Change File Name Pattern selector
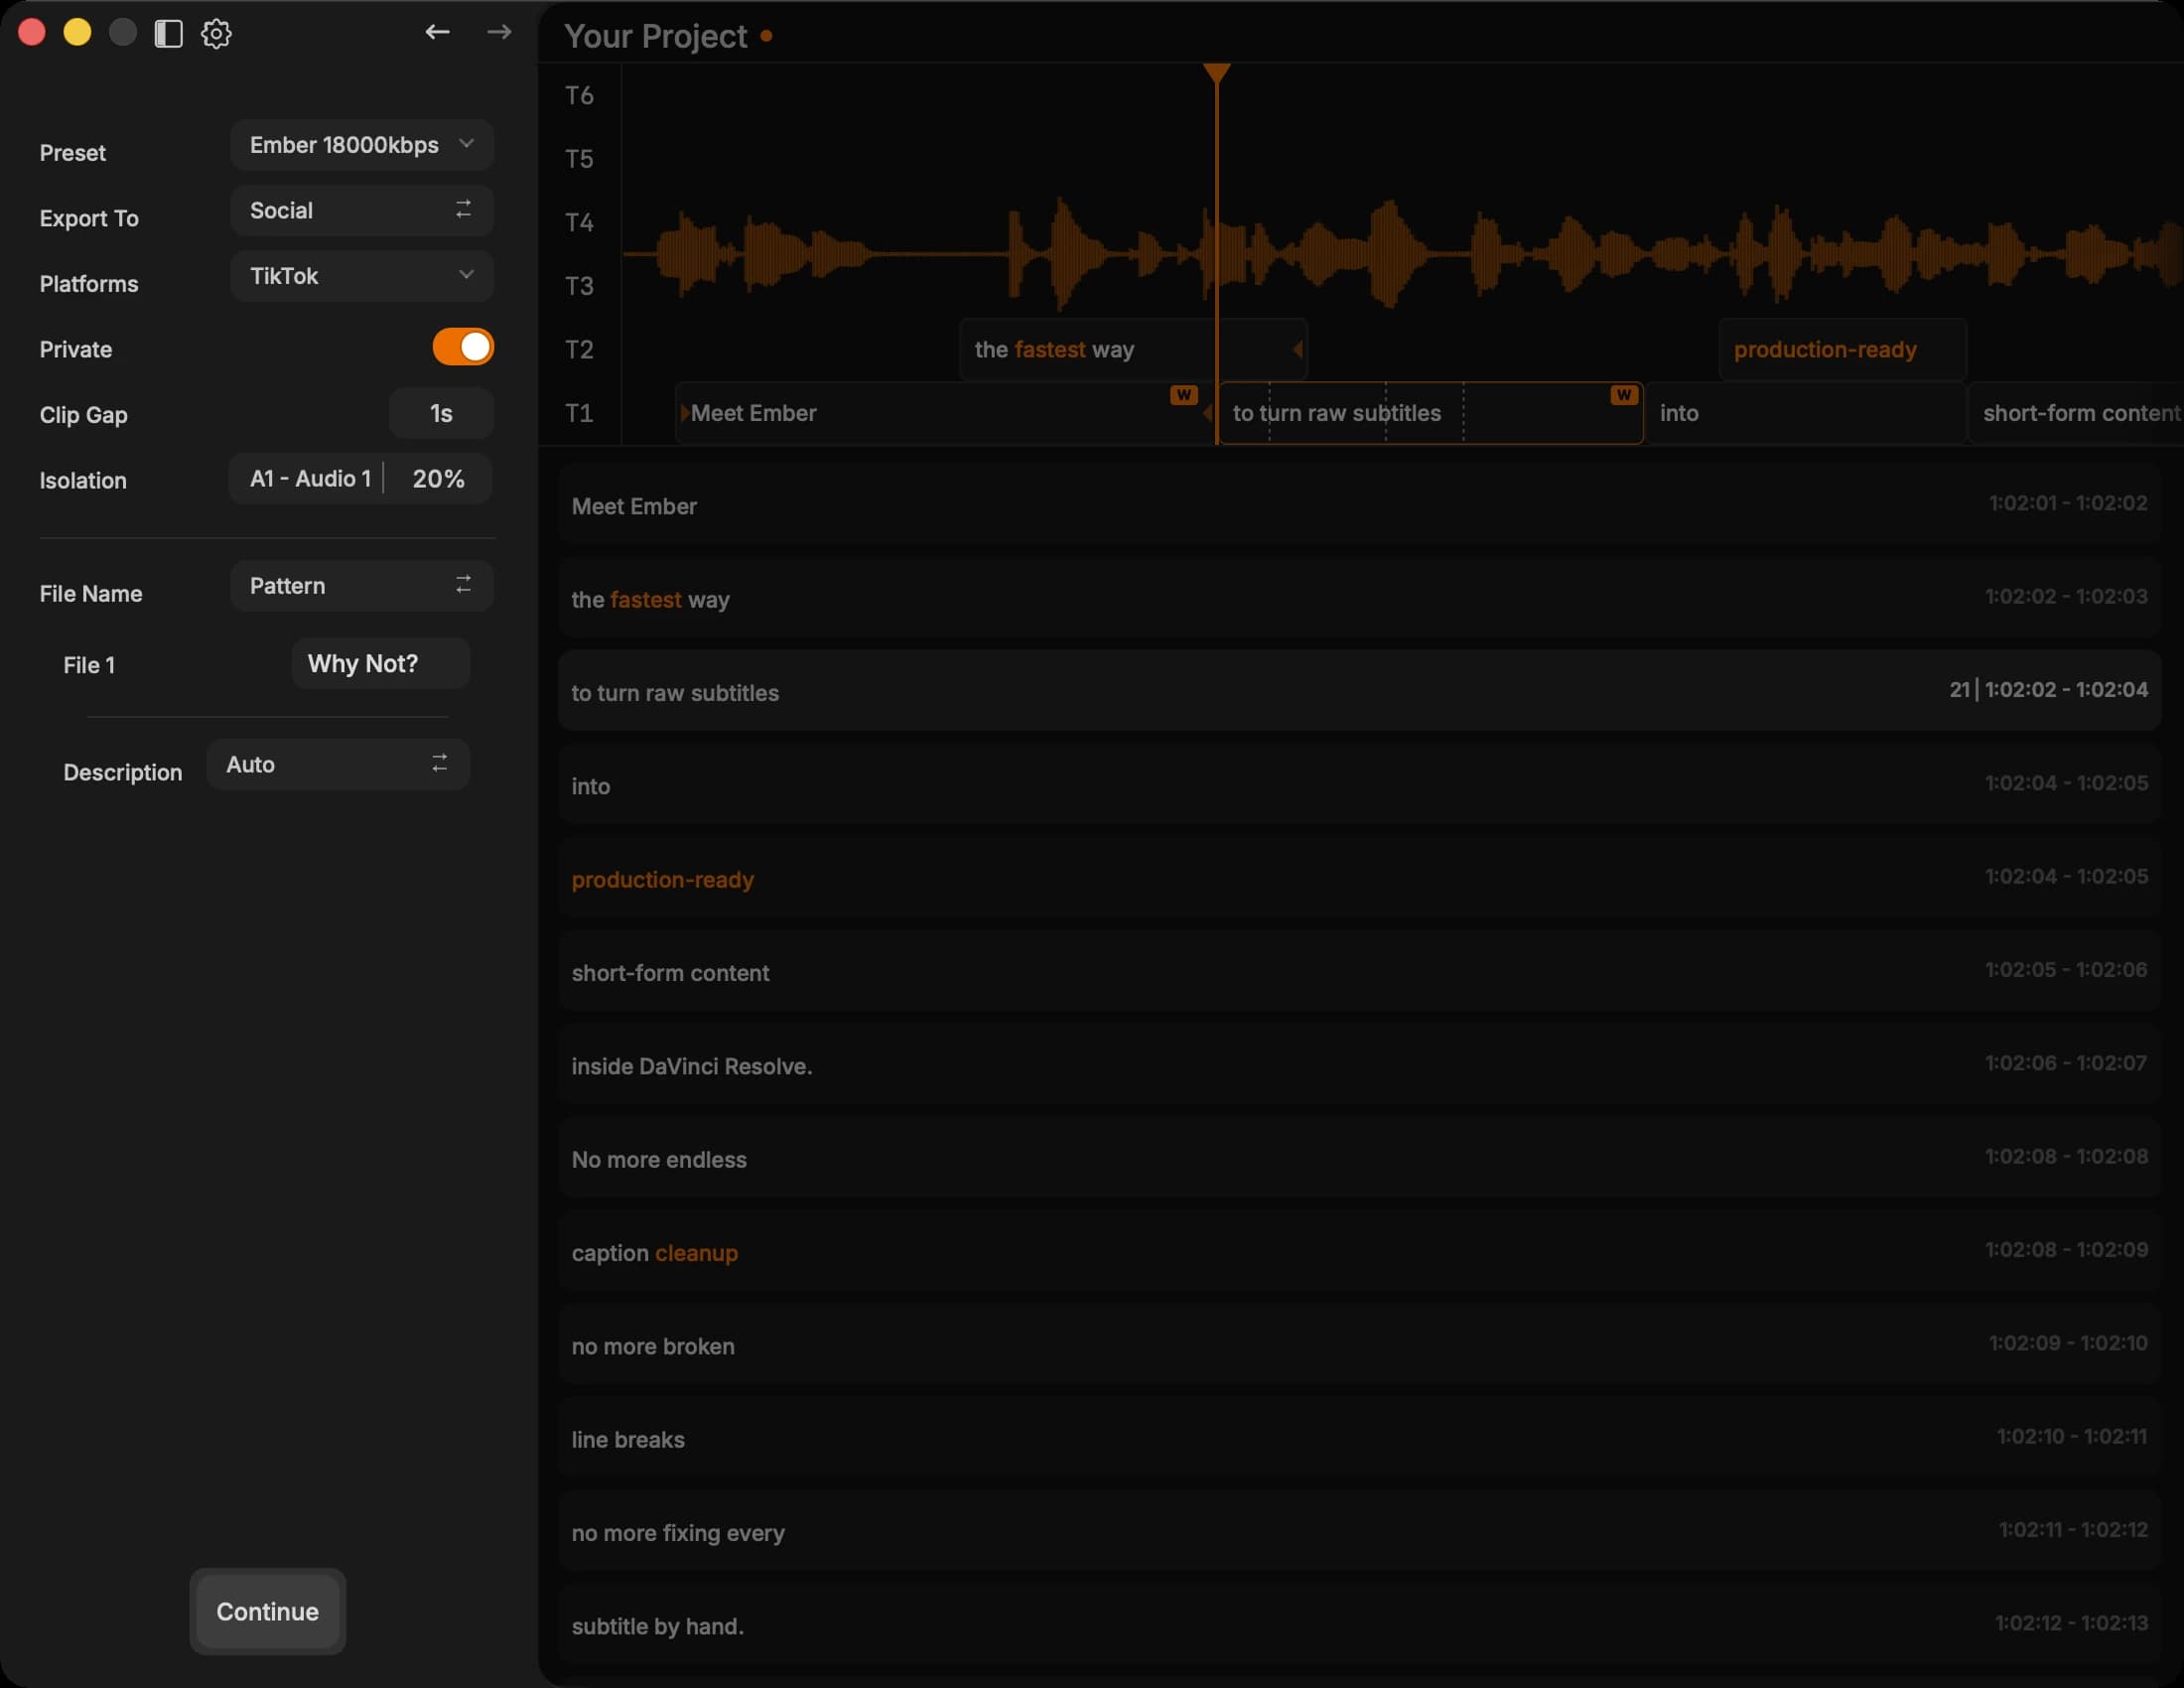 (x=362, y=585)
